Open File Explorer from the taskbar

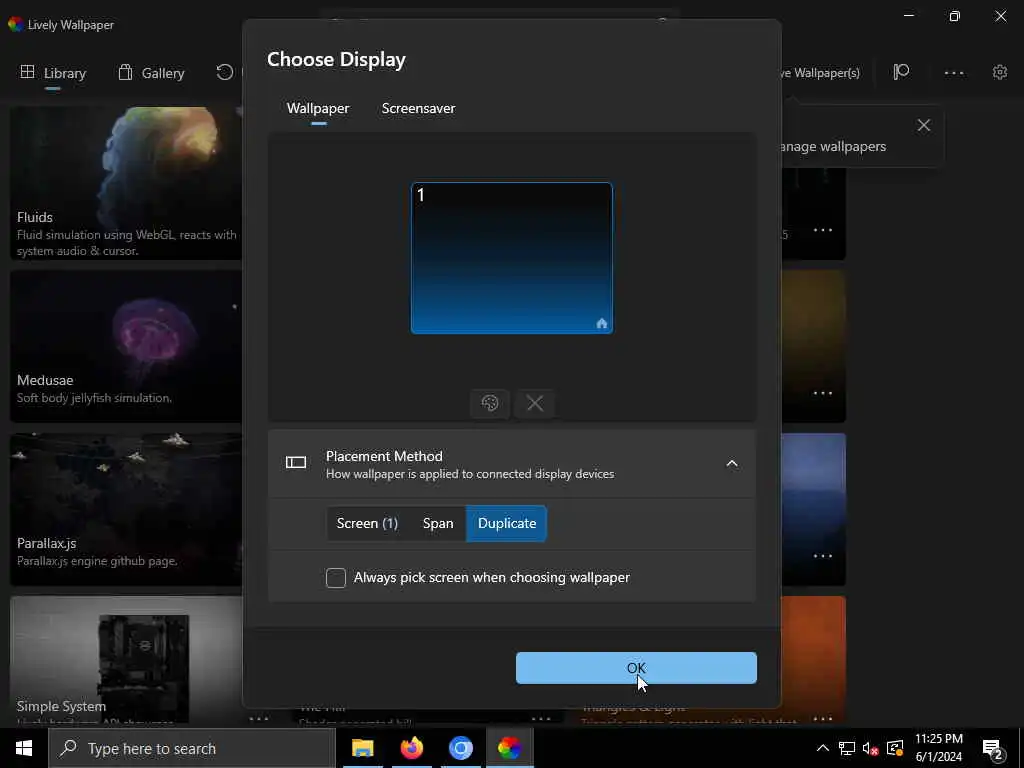[x=362, y=748]
